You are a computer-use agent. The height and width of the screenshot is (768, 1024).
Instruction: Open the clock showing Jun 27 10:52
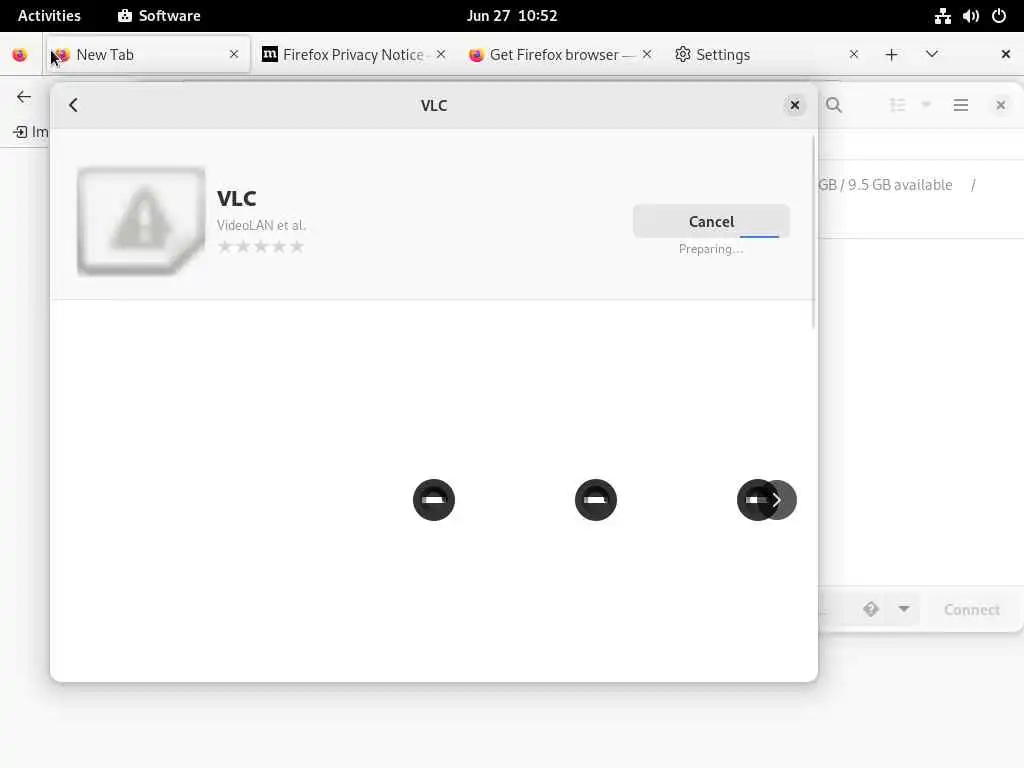[x=512, y=16]
